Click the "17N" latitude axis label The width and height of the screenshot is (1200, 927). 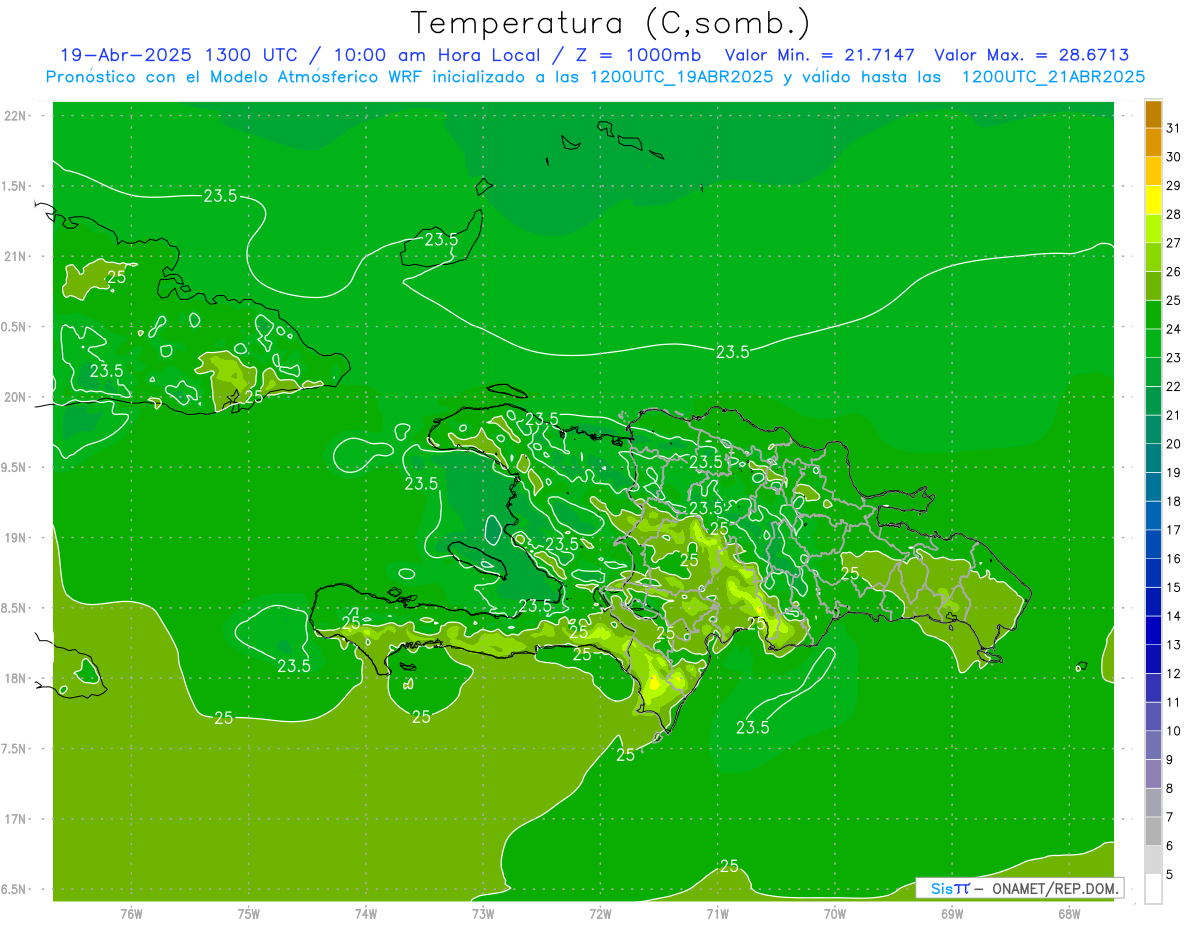click(17, 819)
